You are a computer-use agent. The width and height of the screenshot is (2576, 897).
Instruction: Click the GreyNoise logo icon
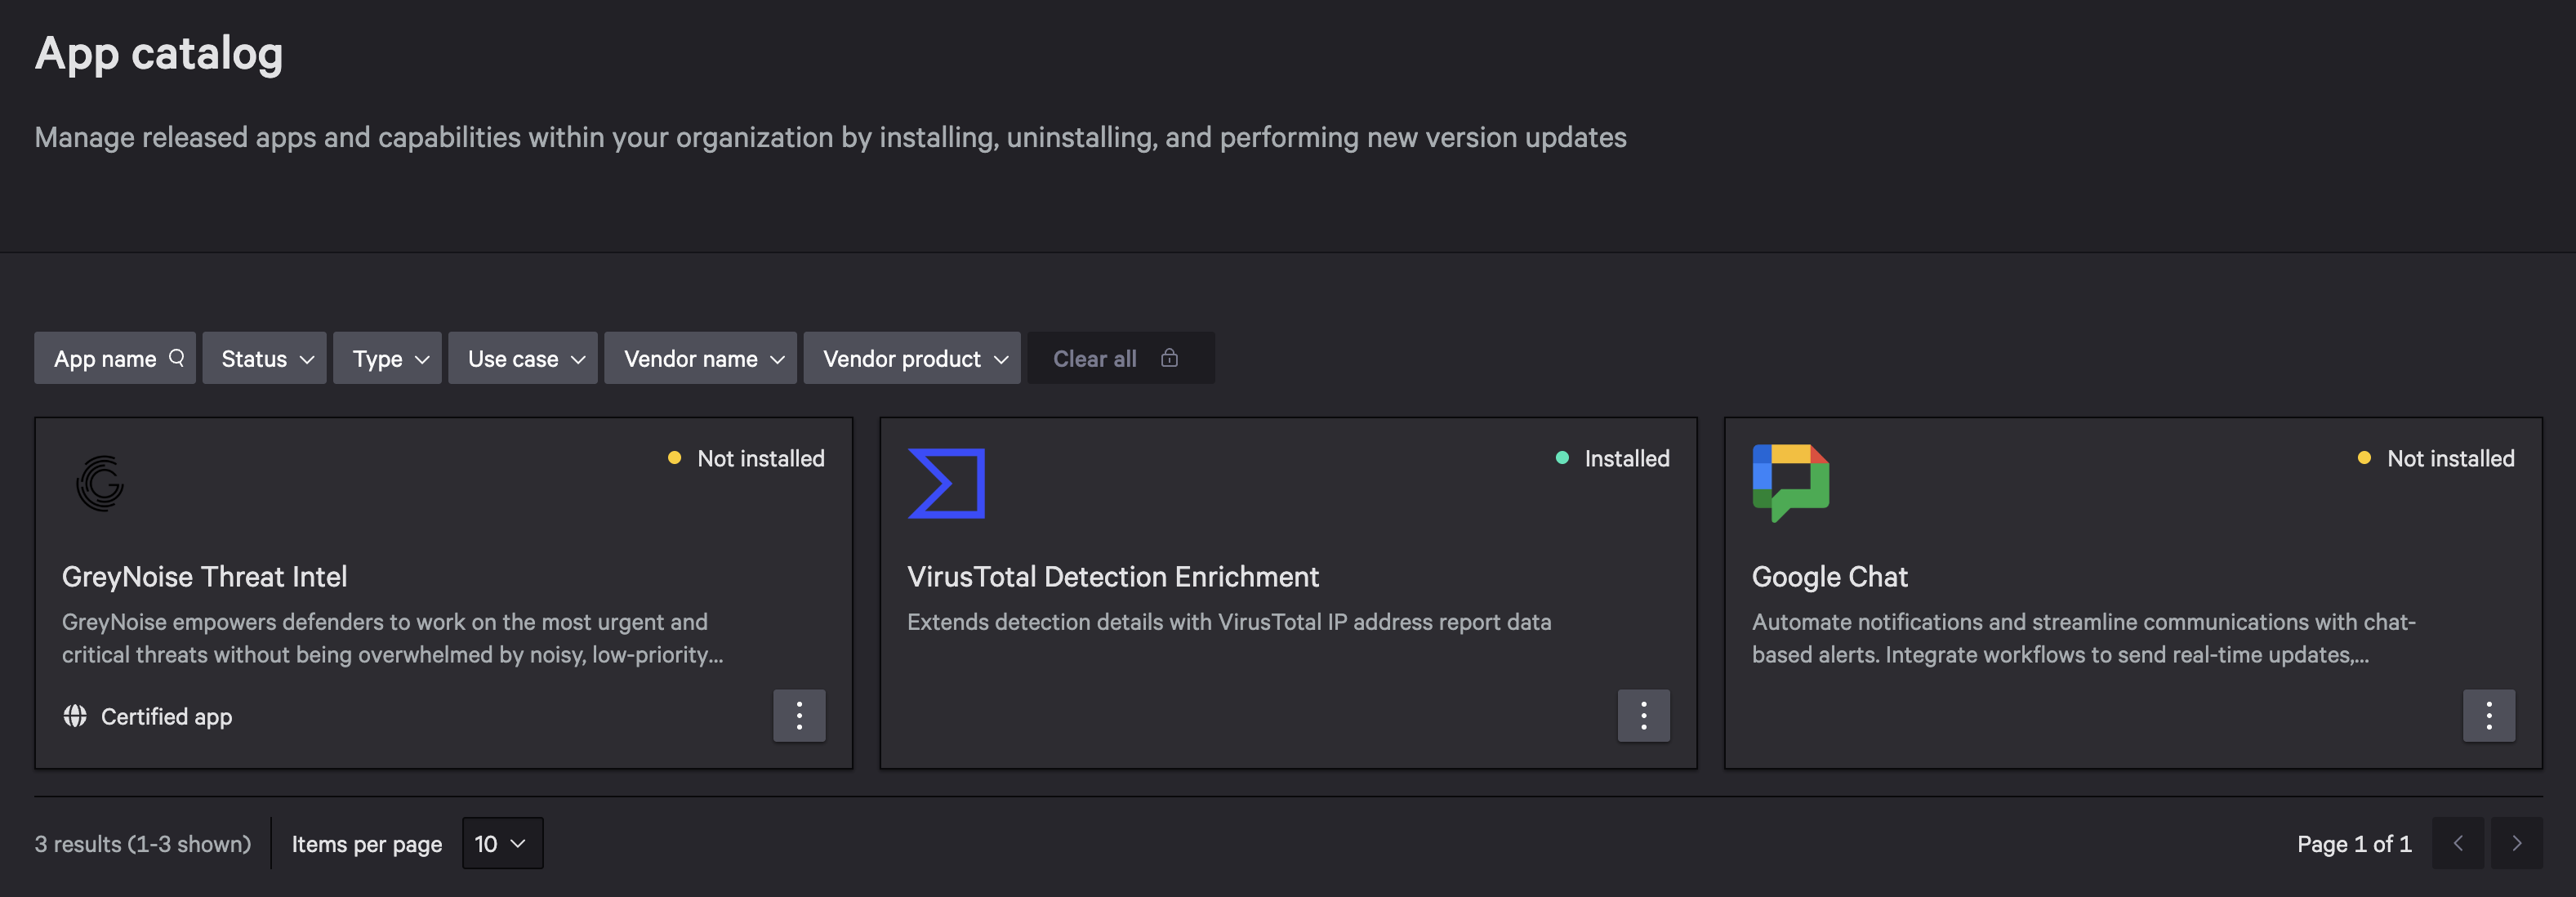coord(100,483)
